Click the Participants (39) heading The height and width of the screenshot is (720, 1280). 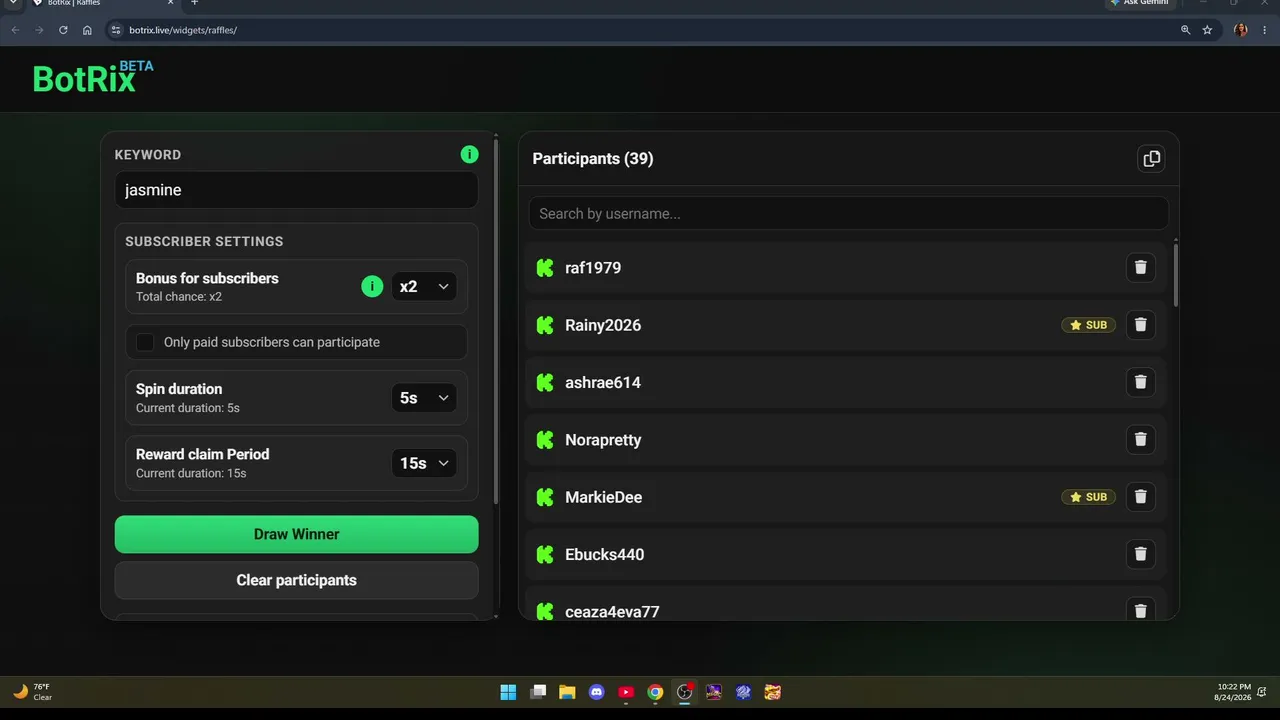[x=593, y=158]
